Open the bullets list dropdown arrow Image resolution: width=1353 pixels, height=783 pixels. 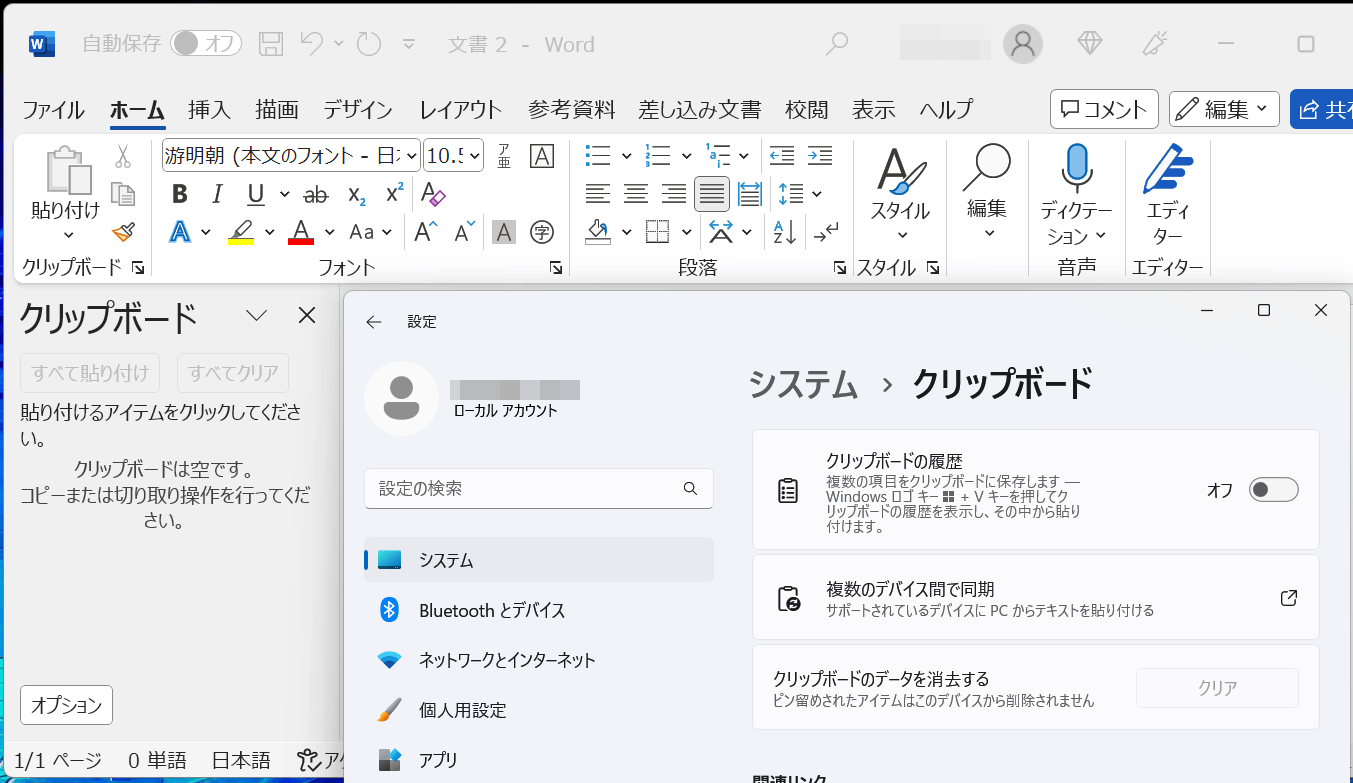(626, 156)
